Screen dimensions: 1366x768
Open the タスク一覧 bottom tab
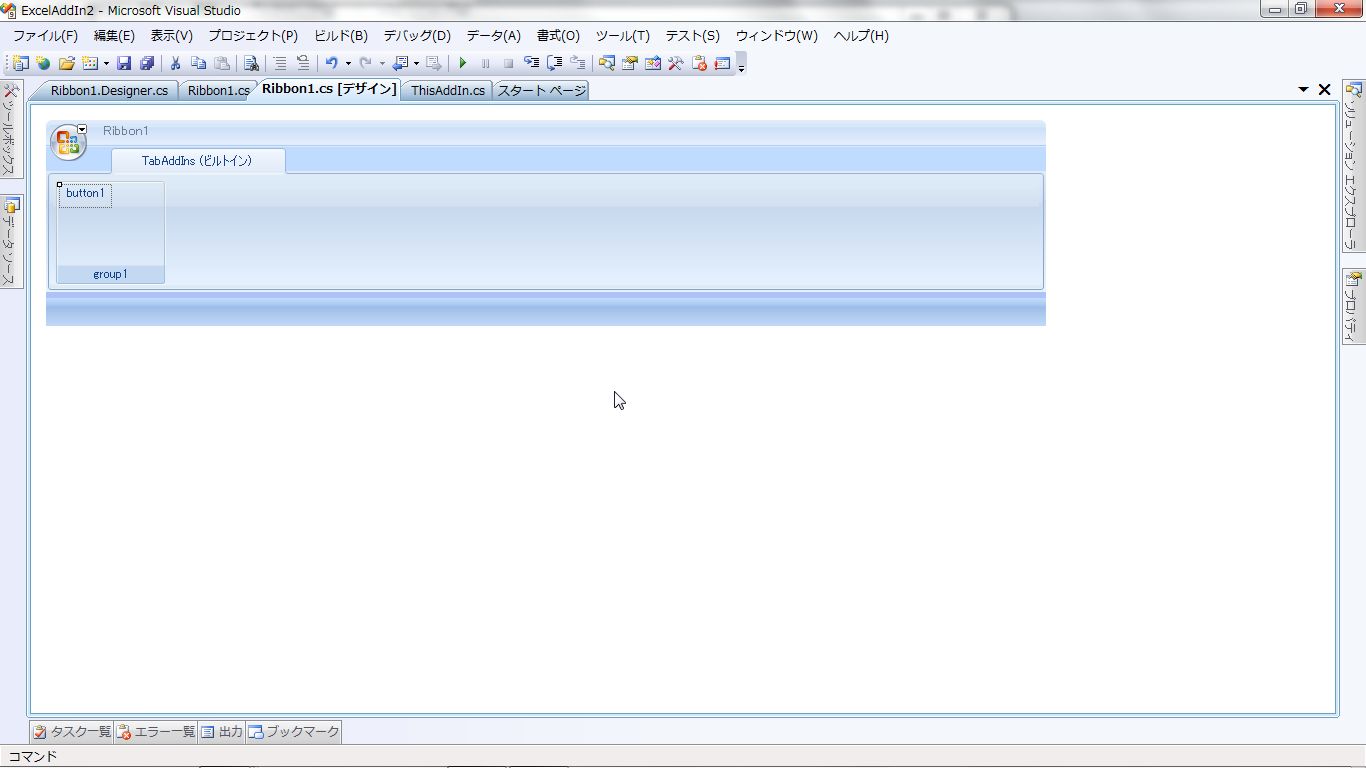click(x=72, y=732)
